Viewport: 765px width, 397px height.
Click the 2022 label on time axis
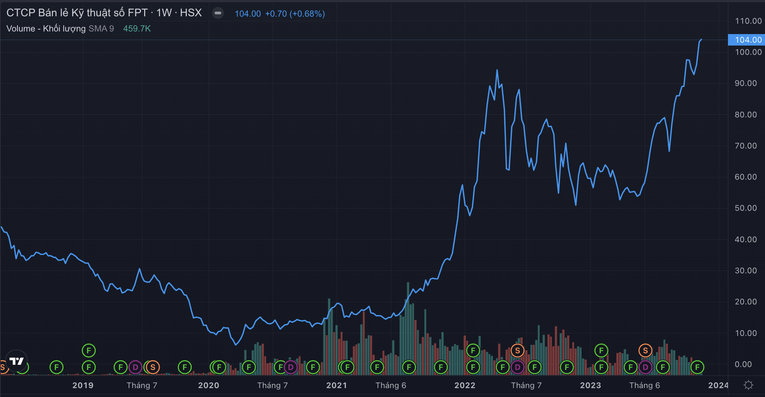coord(464,385)
